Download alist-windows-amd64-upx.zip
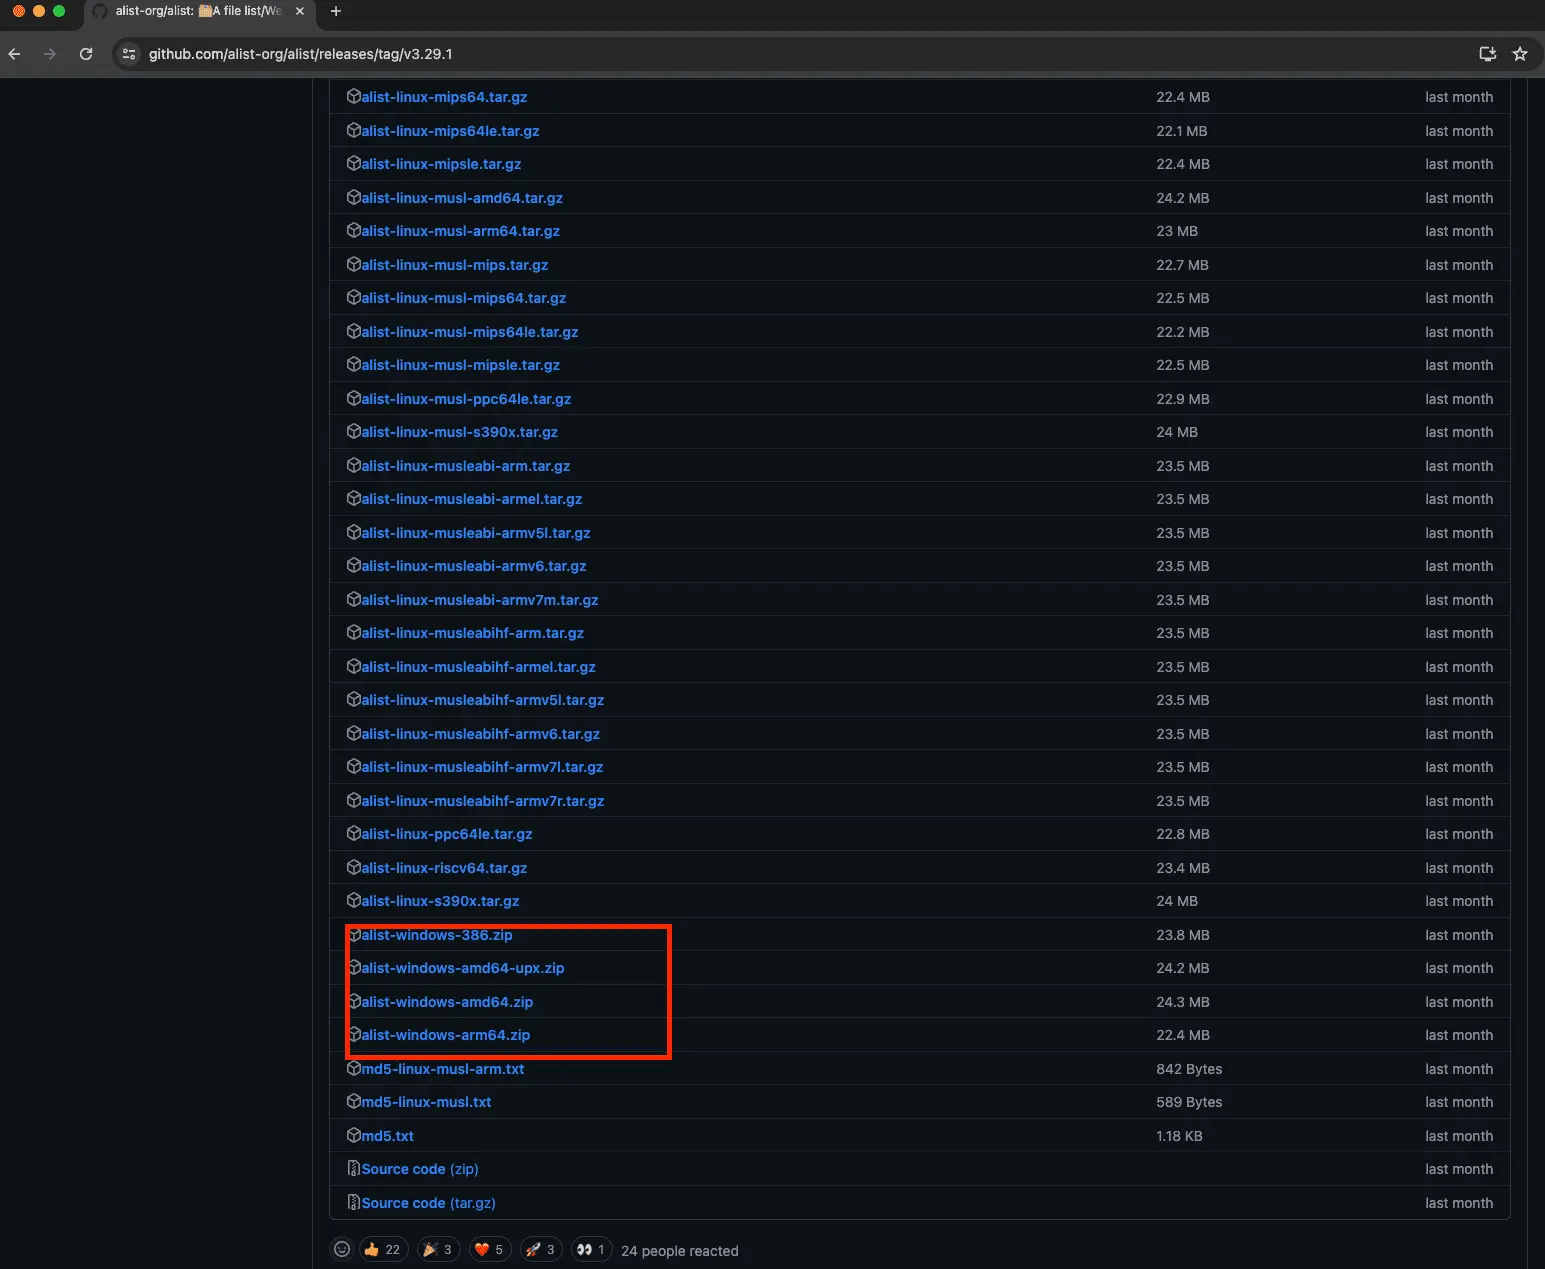This screenshot has height=1269, width=1545. pyautogui.click(x=463, y=968)
